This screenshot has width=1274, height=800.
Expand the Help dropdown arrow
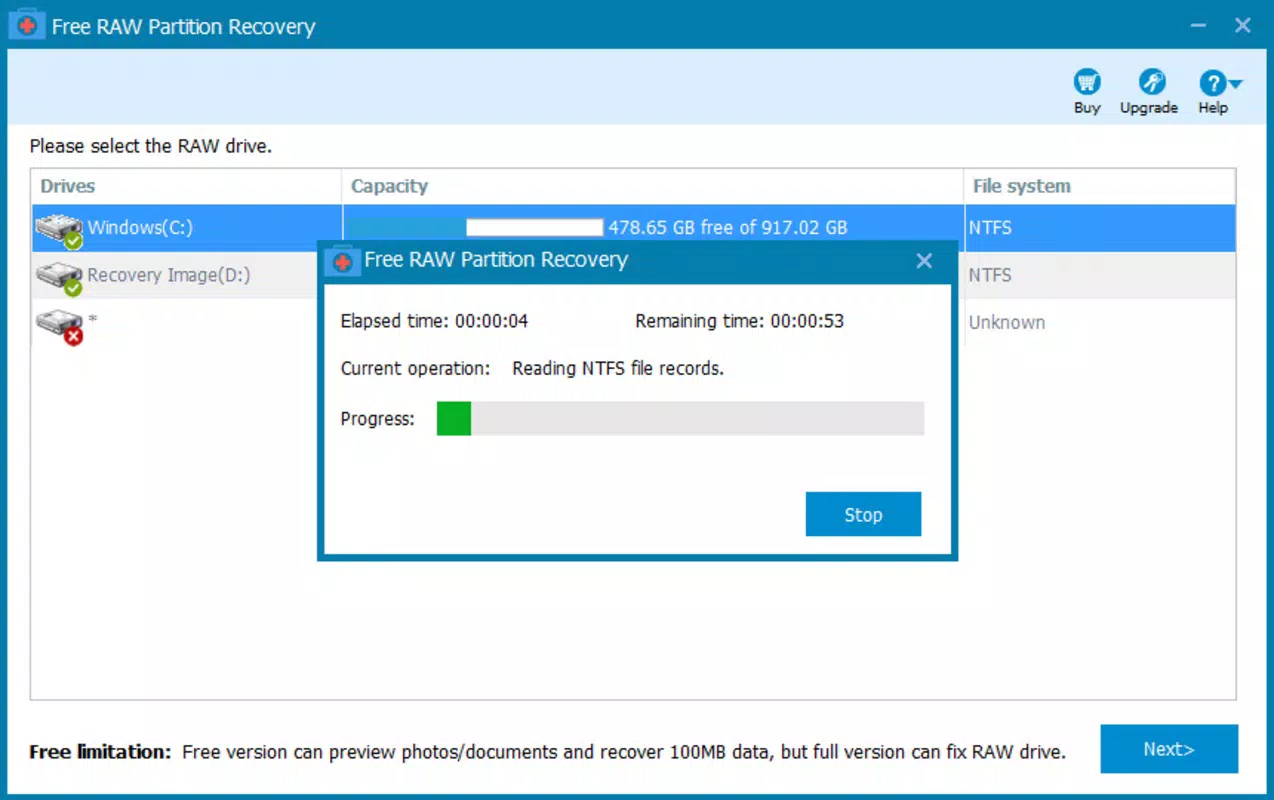[x=1236, y=84]
